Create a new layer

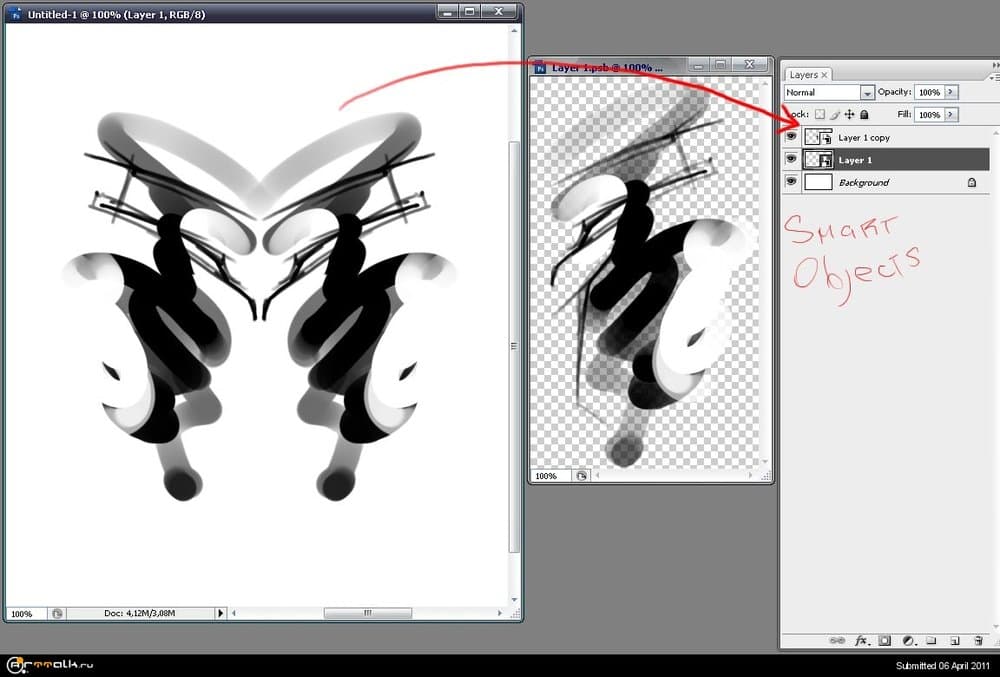[x=954, y=640]
